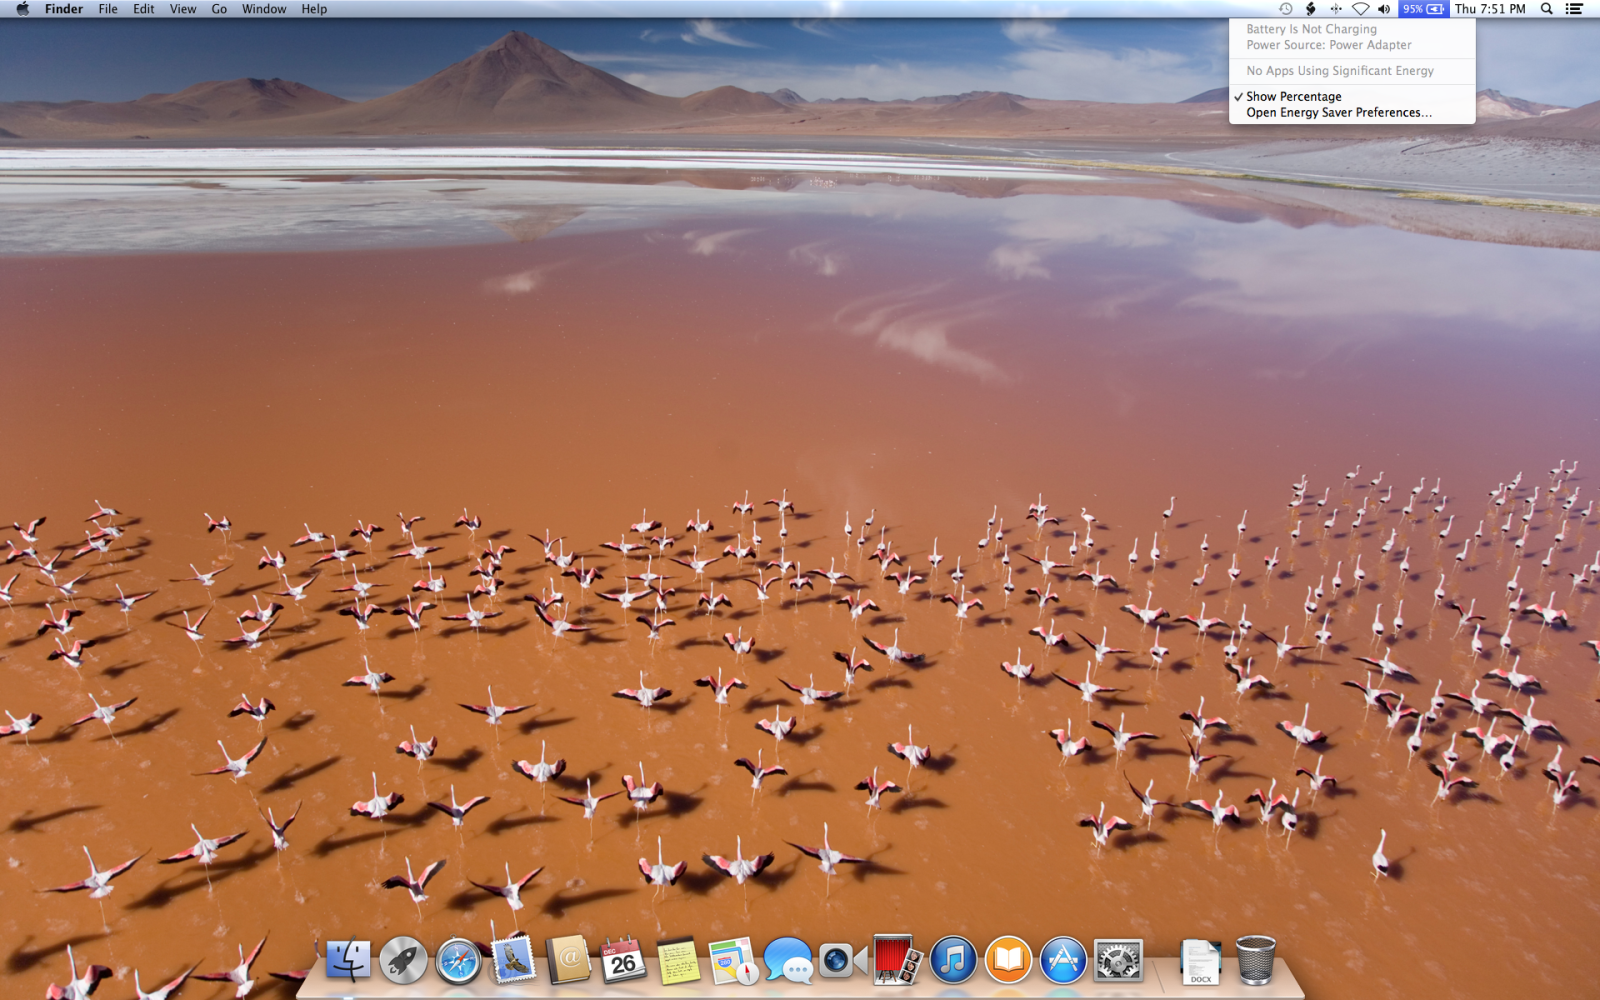
Task: Open Spotlight search magnifier
Action: tap(1546, 9)
